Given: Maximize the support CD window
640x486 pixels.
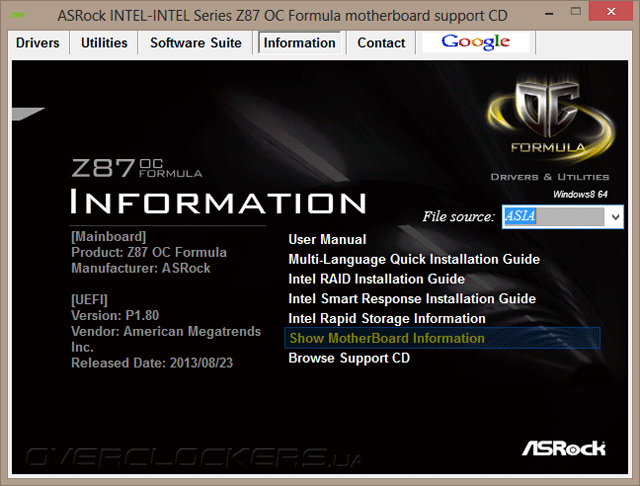Looking at the screenshot, I should 576,12.
